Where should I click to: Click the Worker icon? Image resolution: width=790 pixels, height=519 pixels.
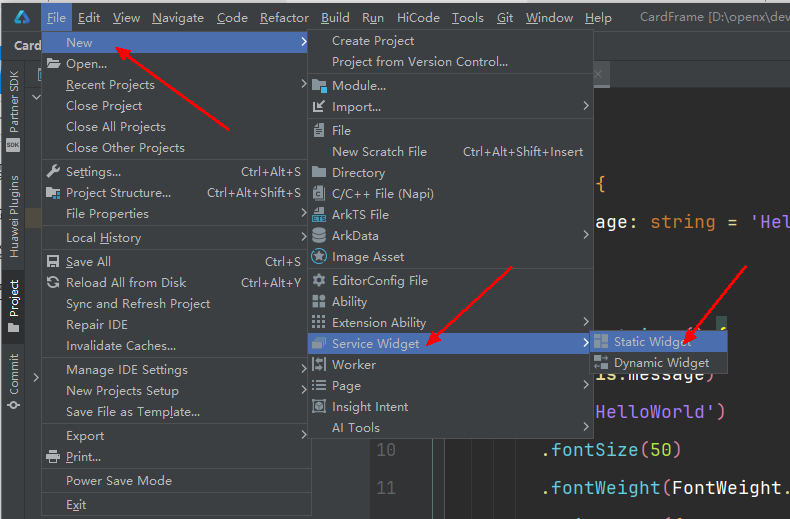point(319,364)
